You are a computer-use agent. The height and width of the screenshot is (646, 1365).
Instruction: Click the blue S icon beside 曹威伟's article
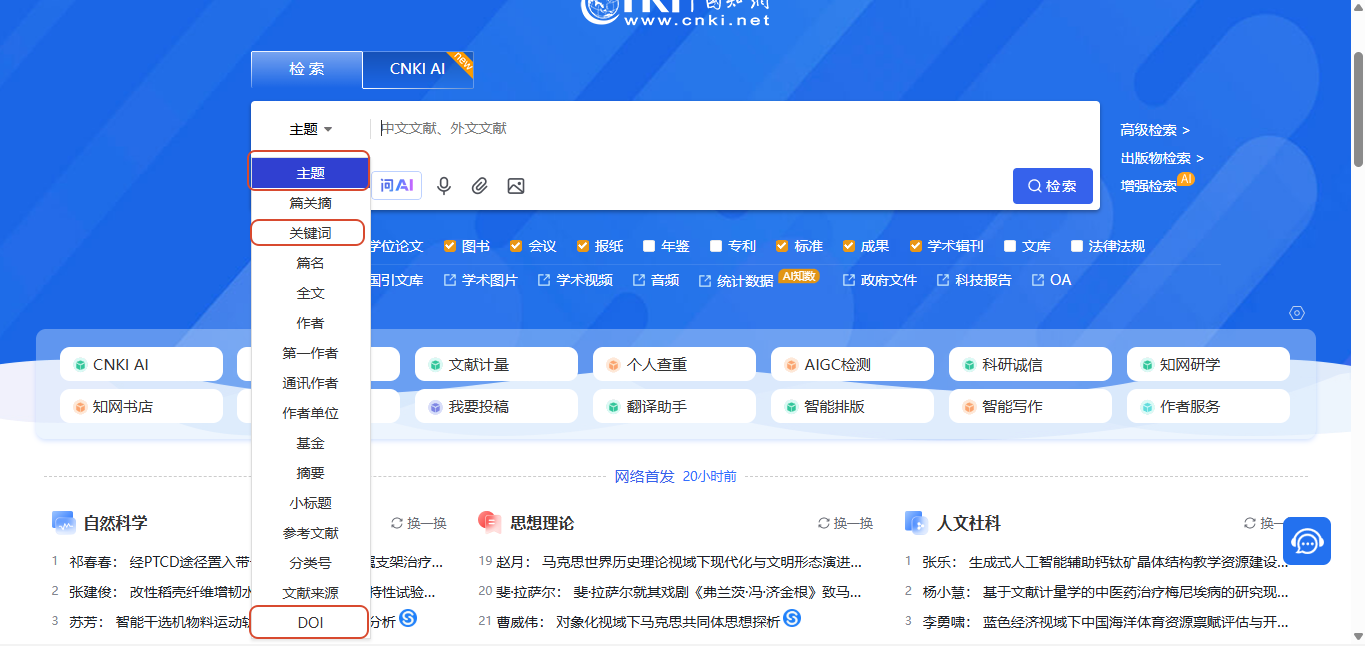click(x=792, y=619)
